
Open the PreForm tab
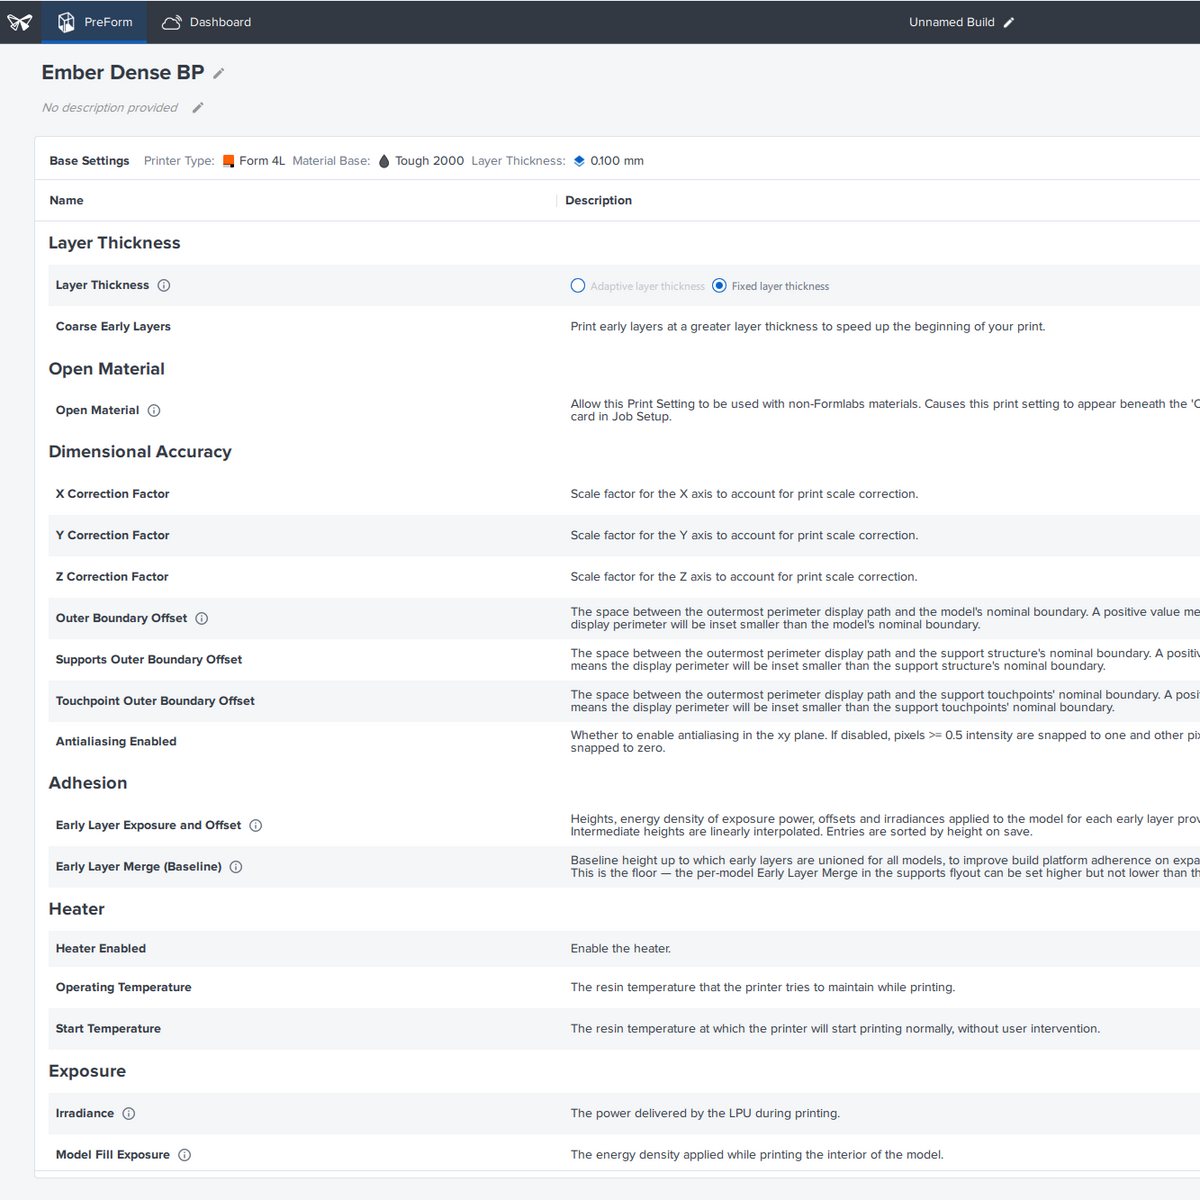click(x=95, y=22)
